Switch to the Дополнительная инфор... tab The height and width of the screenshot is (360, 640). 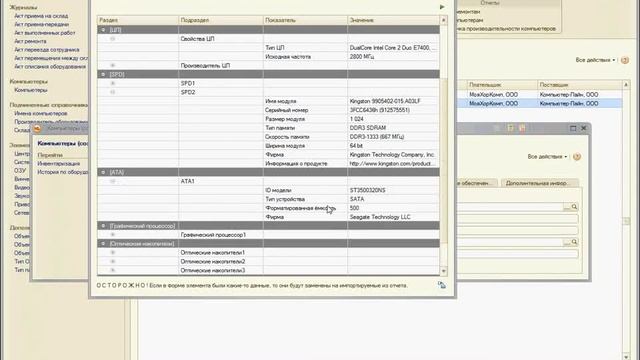pyautogui.click(x=539, y=183)
